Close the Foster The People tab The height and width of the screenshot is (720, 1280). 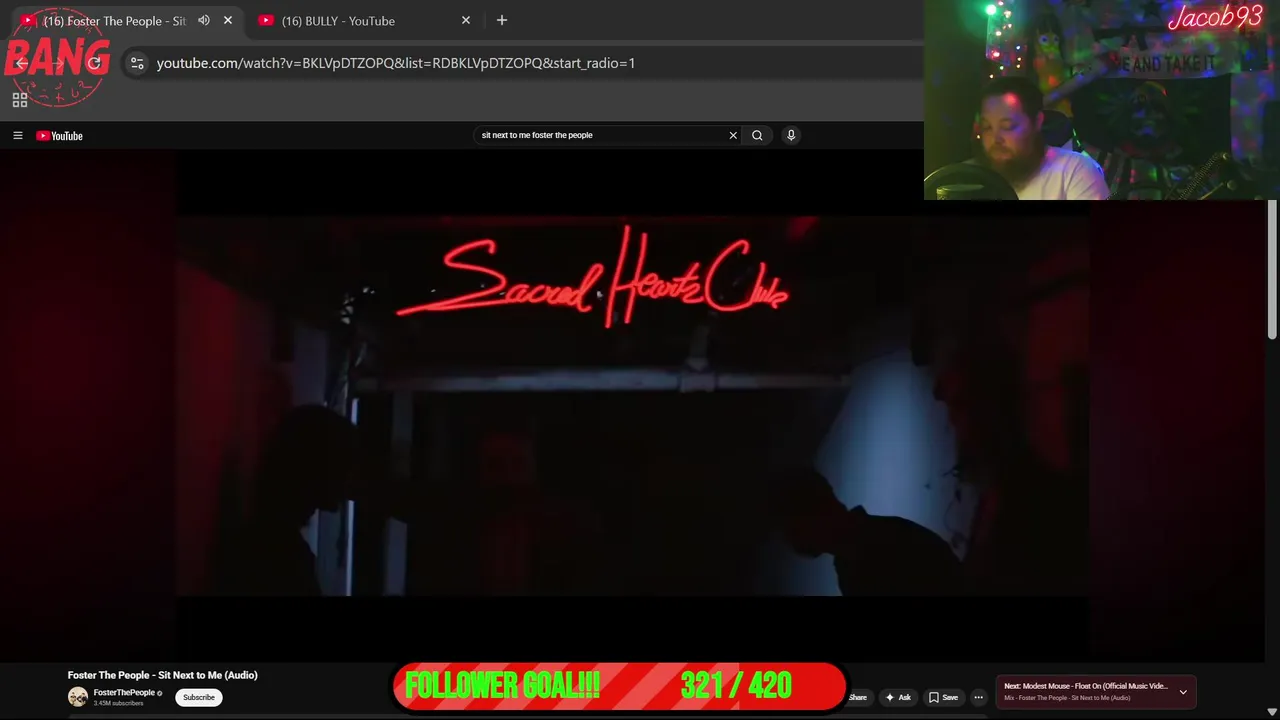click(228, 20)
